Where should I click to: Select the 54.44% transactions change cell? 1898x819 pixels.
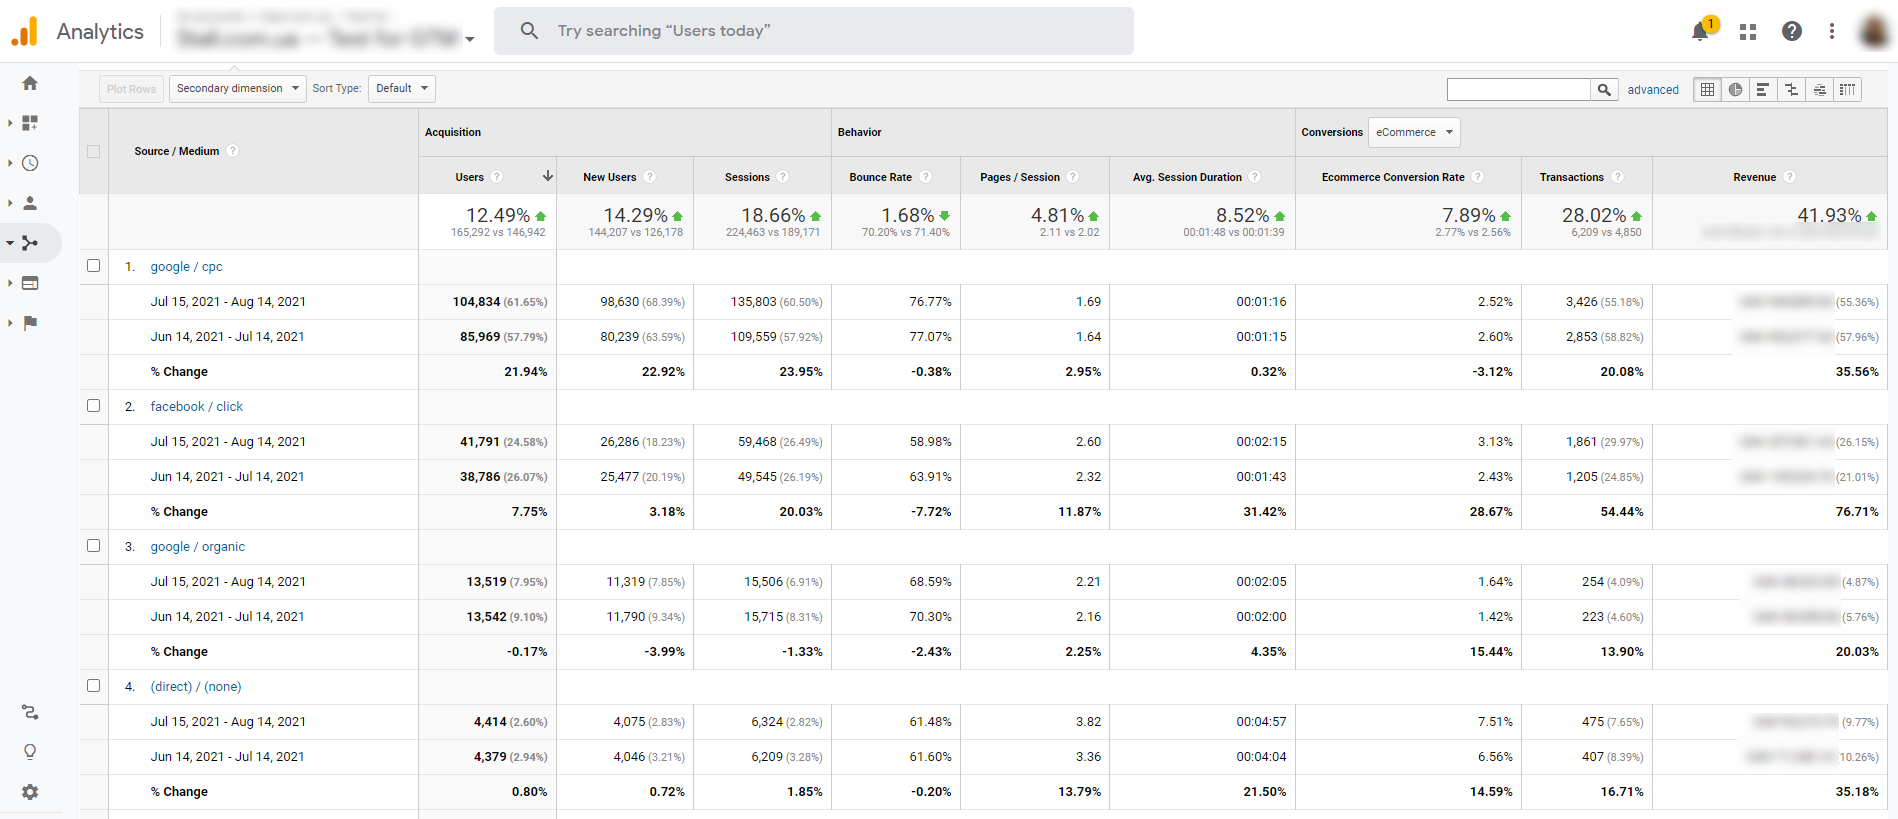click(x=1586, y=512)
